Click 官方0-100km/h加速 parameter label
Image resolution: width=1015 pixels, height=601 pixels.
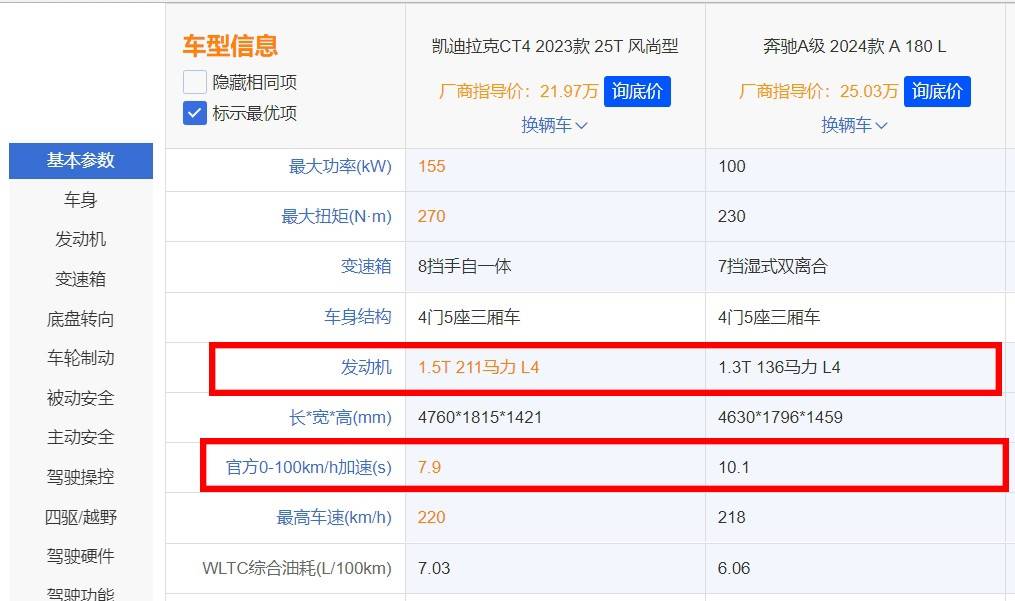click(x=309, y=467)
